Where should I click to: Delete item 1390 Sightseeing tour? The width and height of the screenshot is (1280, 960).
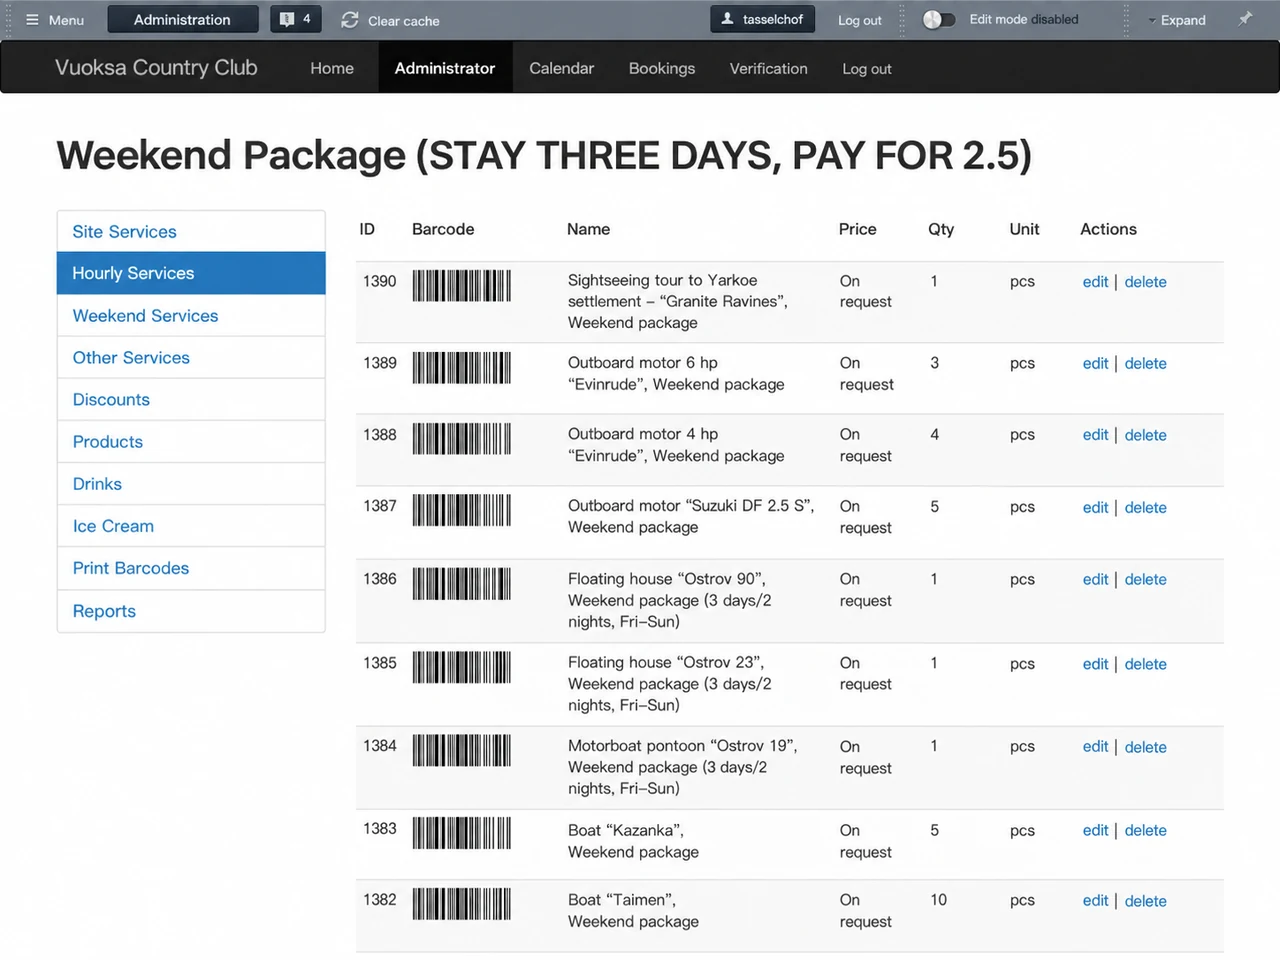coord(1145,282)
